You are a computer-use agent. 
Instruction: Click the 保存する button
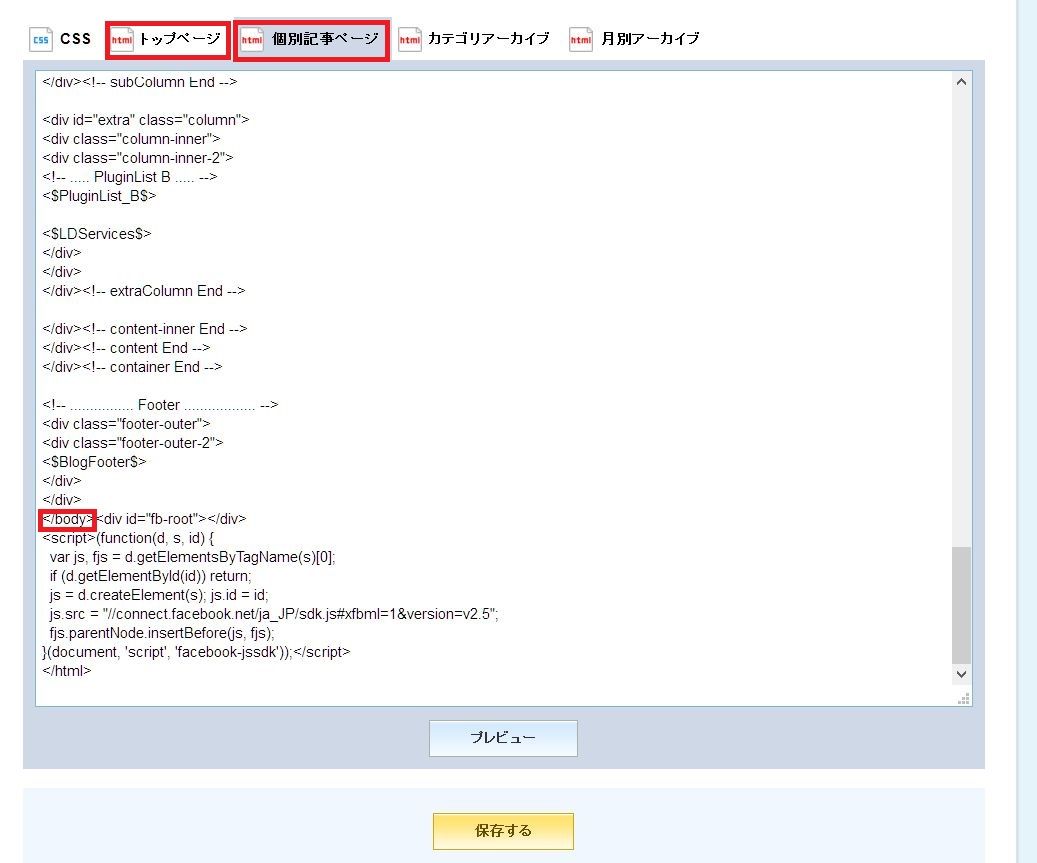[x=503, y=831]
